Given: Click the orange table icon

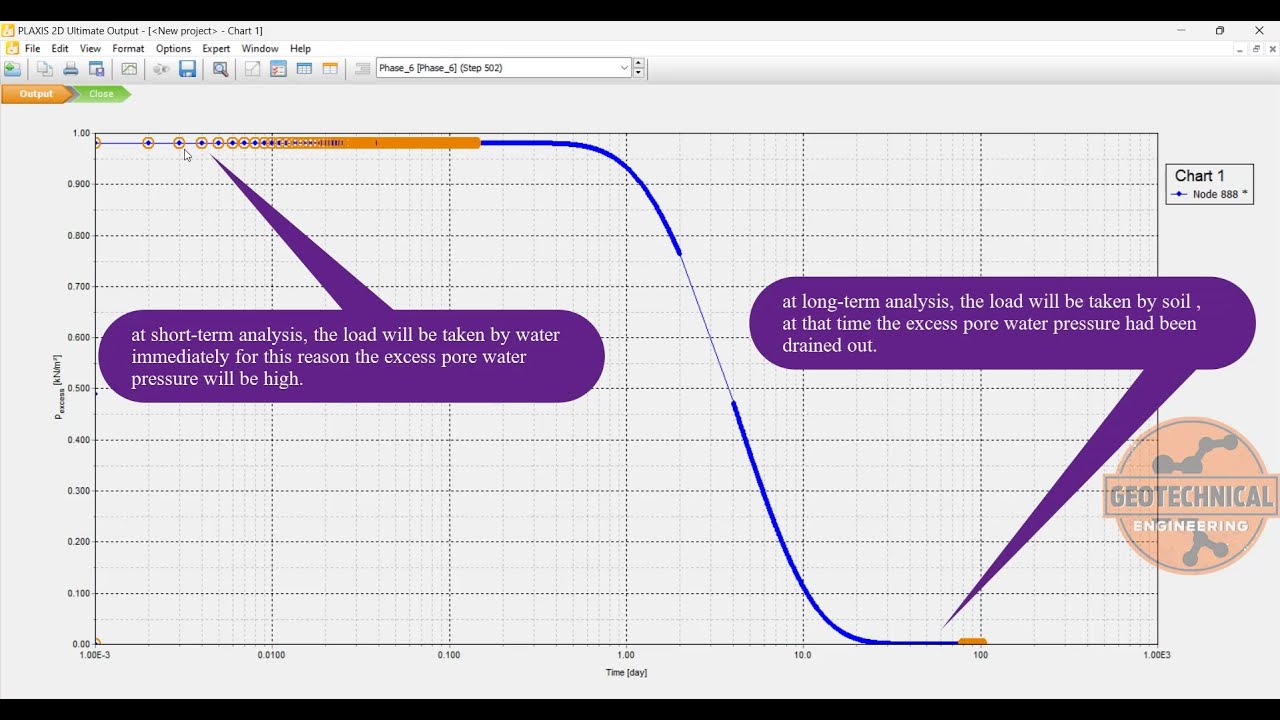Looking at the screenshot, I should [x=330, y=69].
